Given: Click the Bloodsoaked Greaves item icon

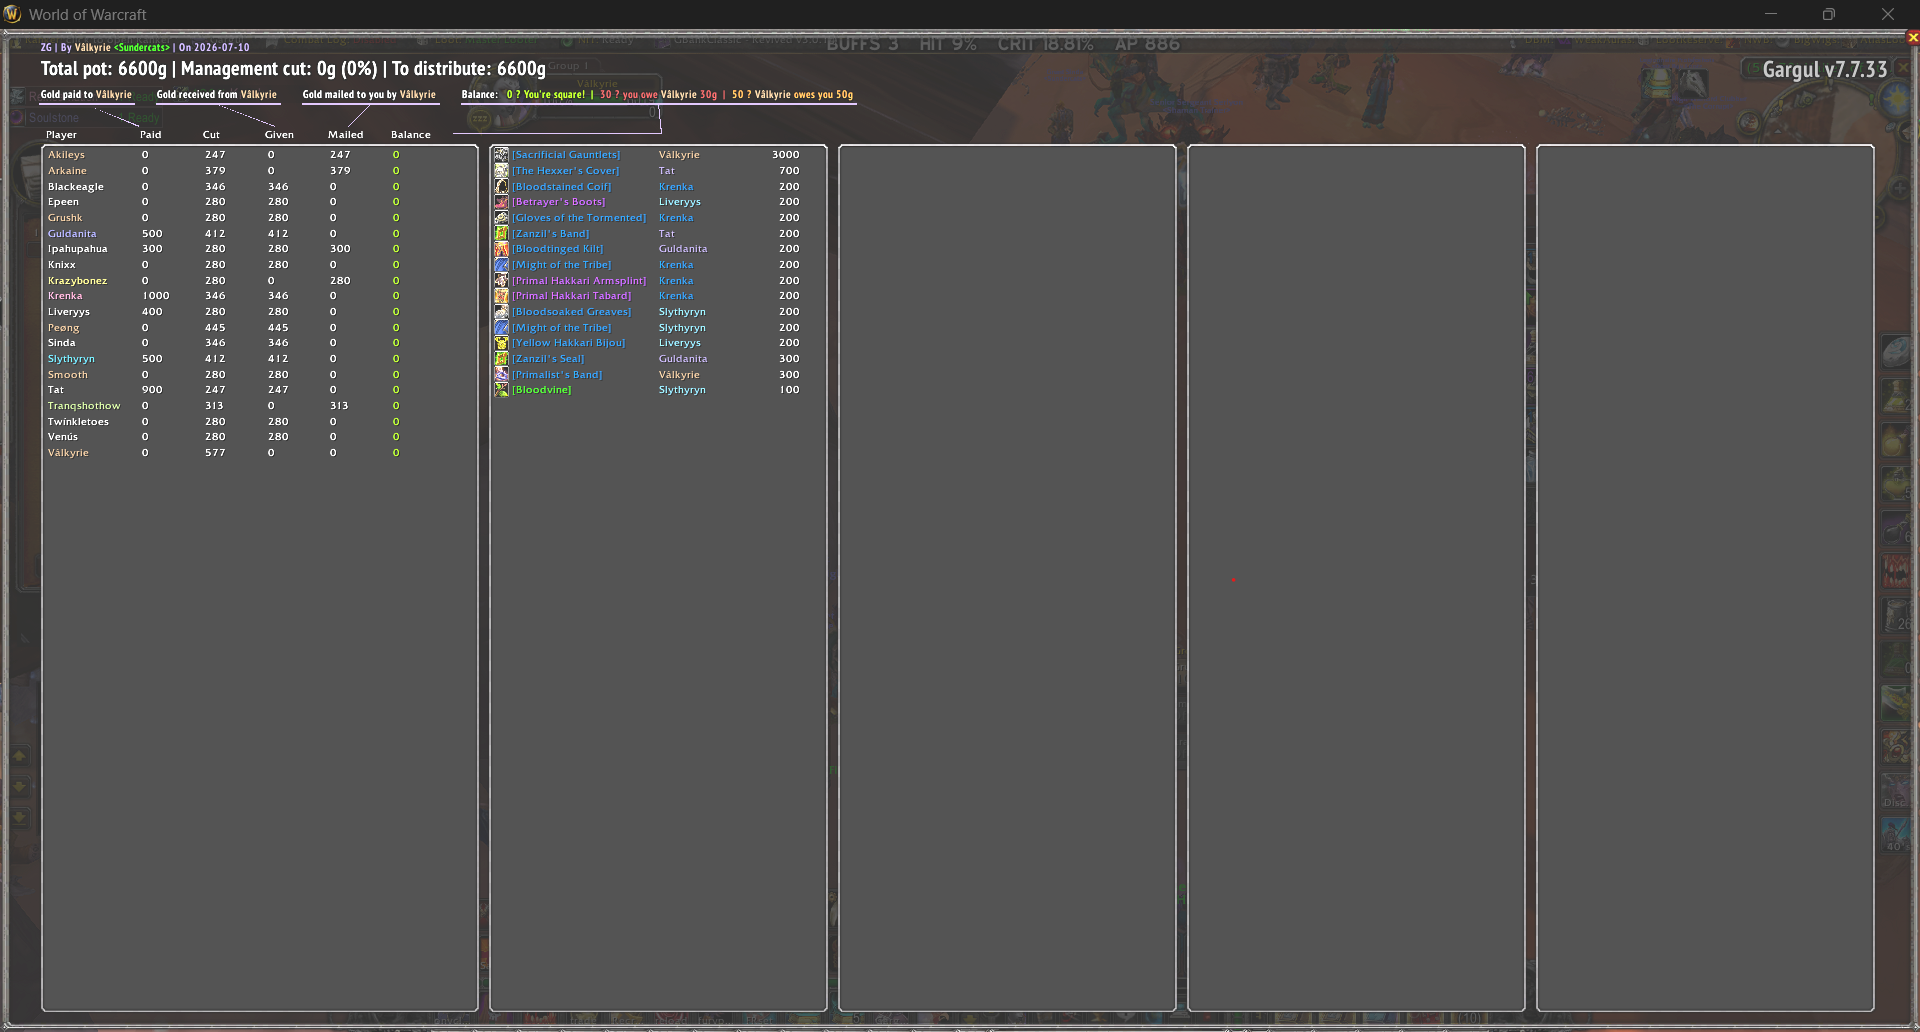Looking at the screenshot, I should [502, 312].
